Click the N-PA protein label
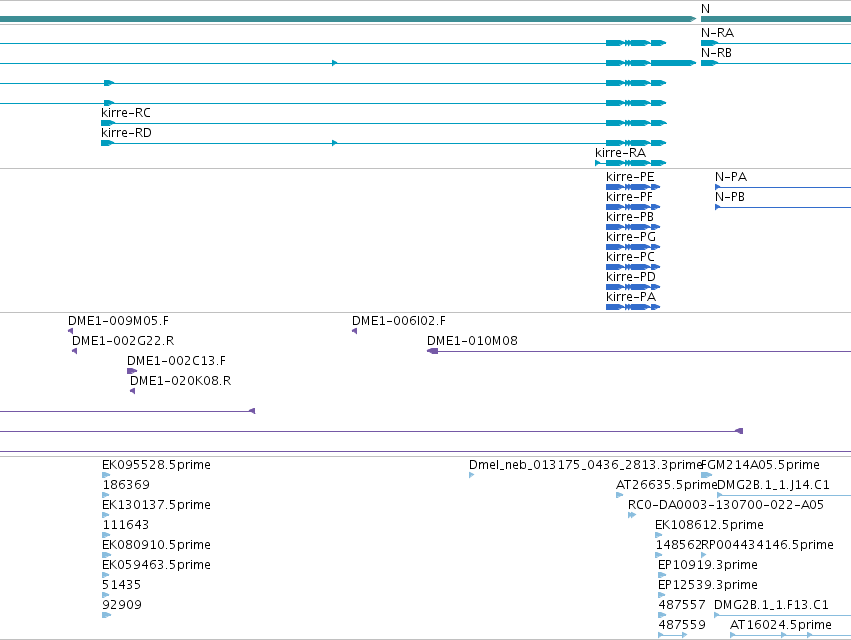Image resolution: width=851 pixels, height=640 pixels. tap(731, 177)
